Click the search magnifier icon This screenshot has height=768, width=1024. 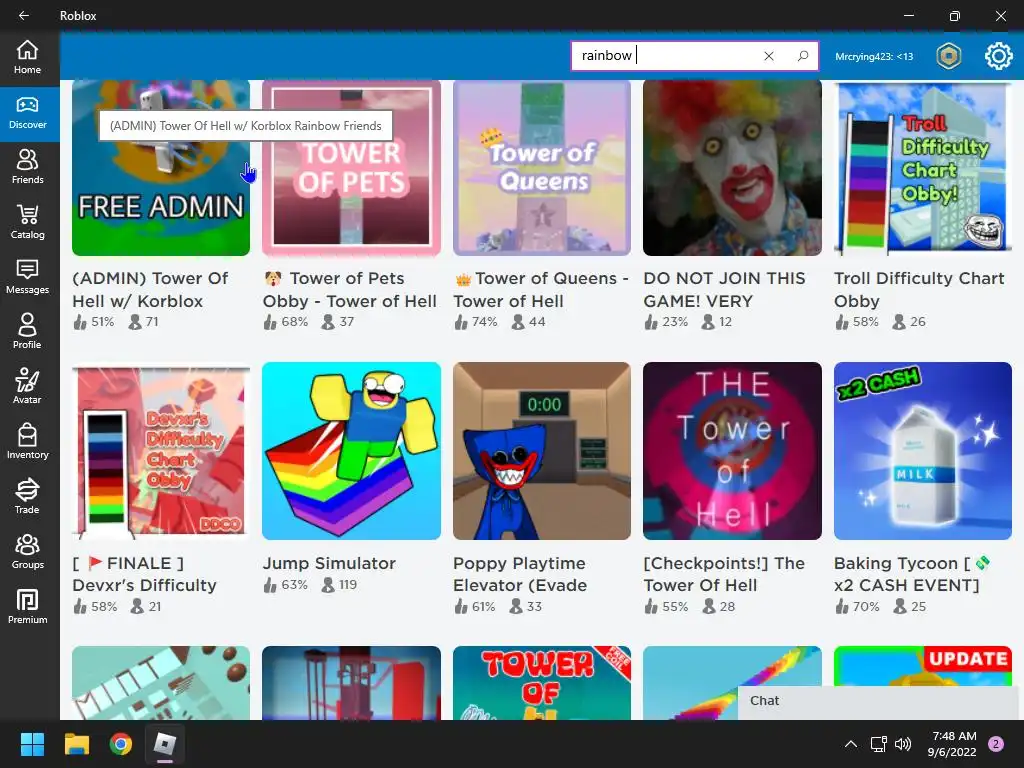803,56
